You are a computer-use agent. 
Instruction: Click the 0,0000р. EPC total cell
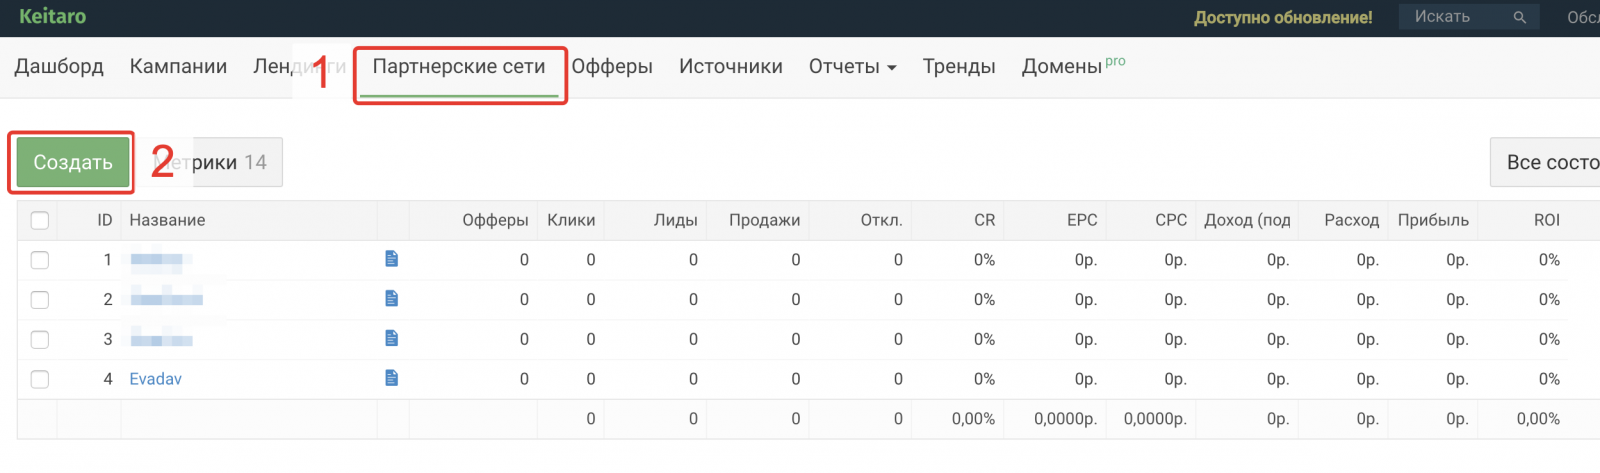pyautogui.click(x=1065, y=419)
